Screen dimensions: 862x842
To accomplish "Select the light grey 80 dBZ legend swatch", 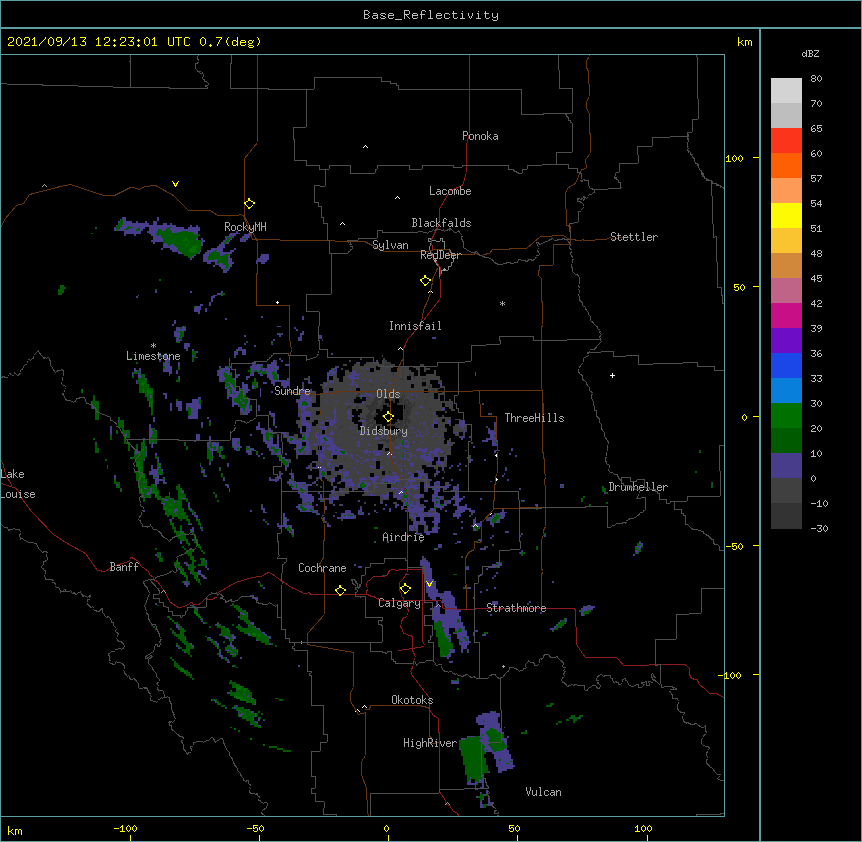I will (786, 91).
